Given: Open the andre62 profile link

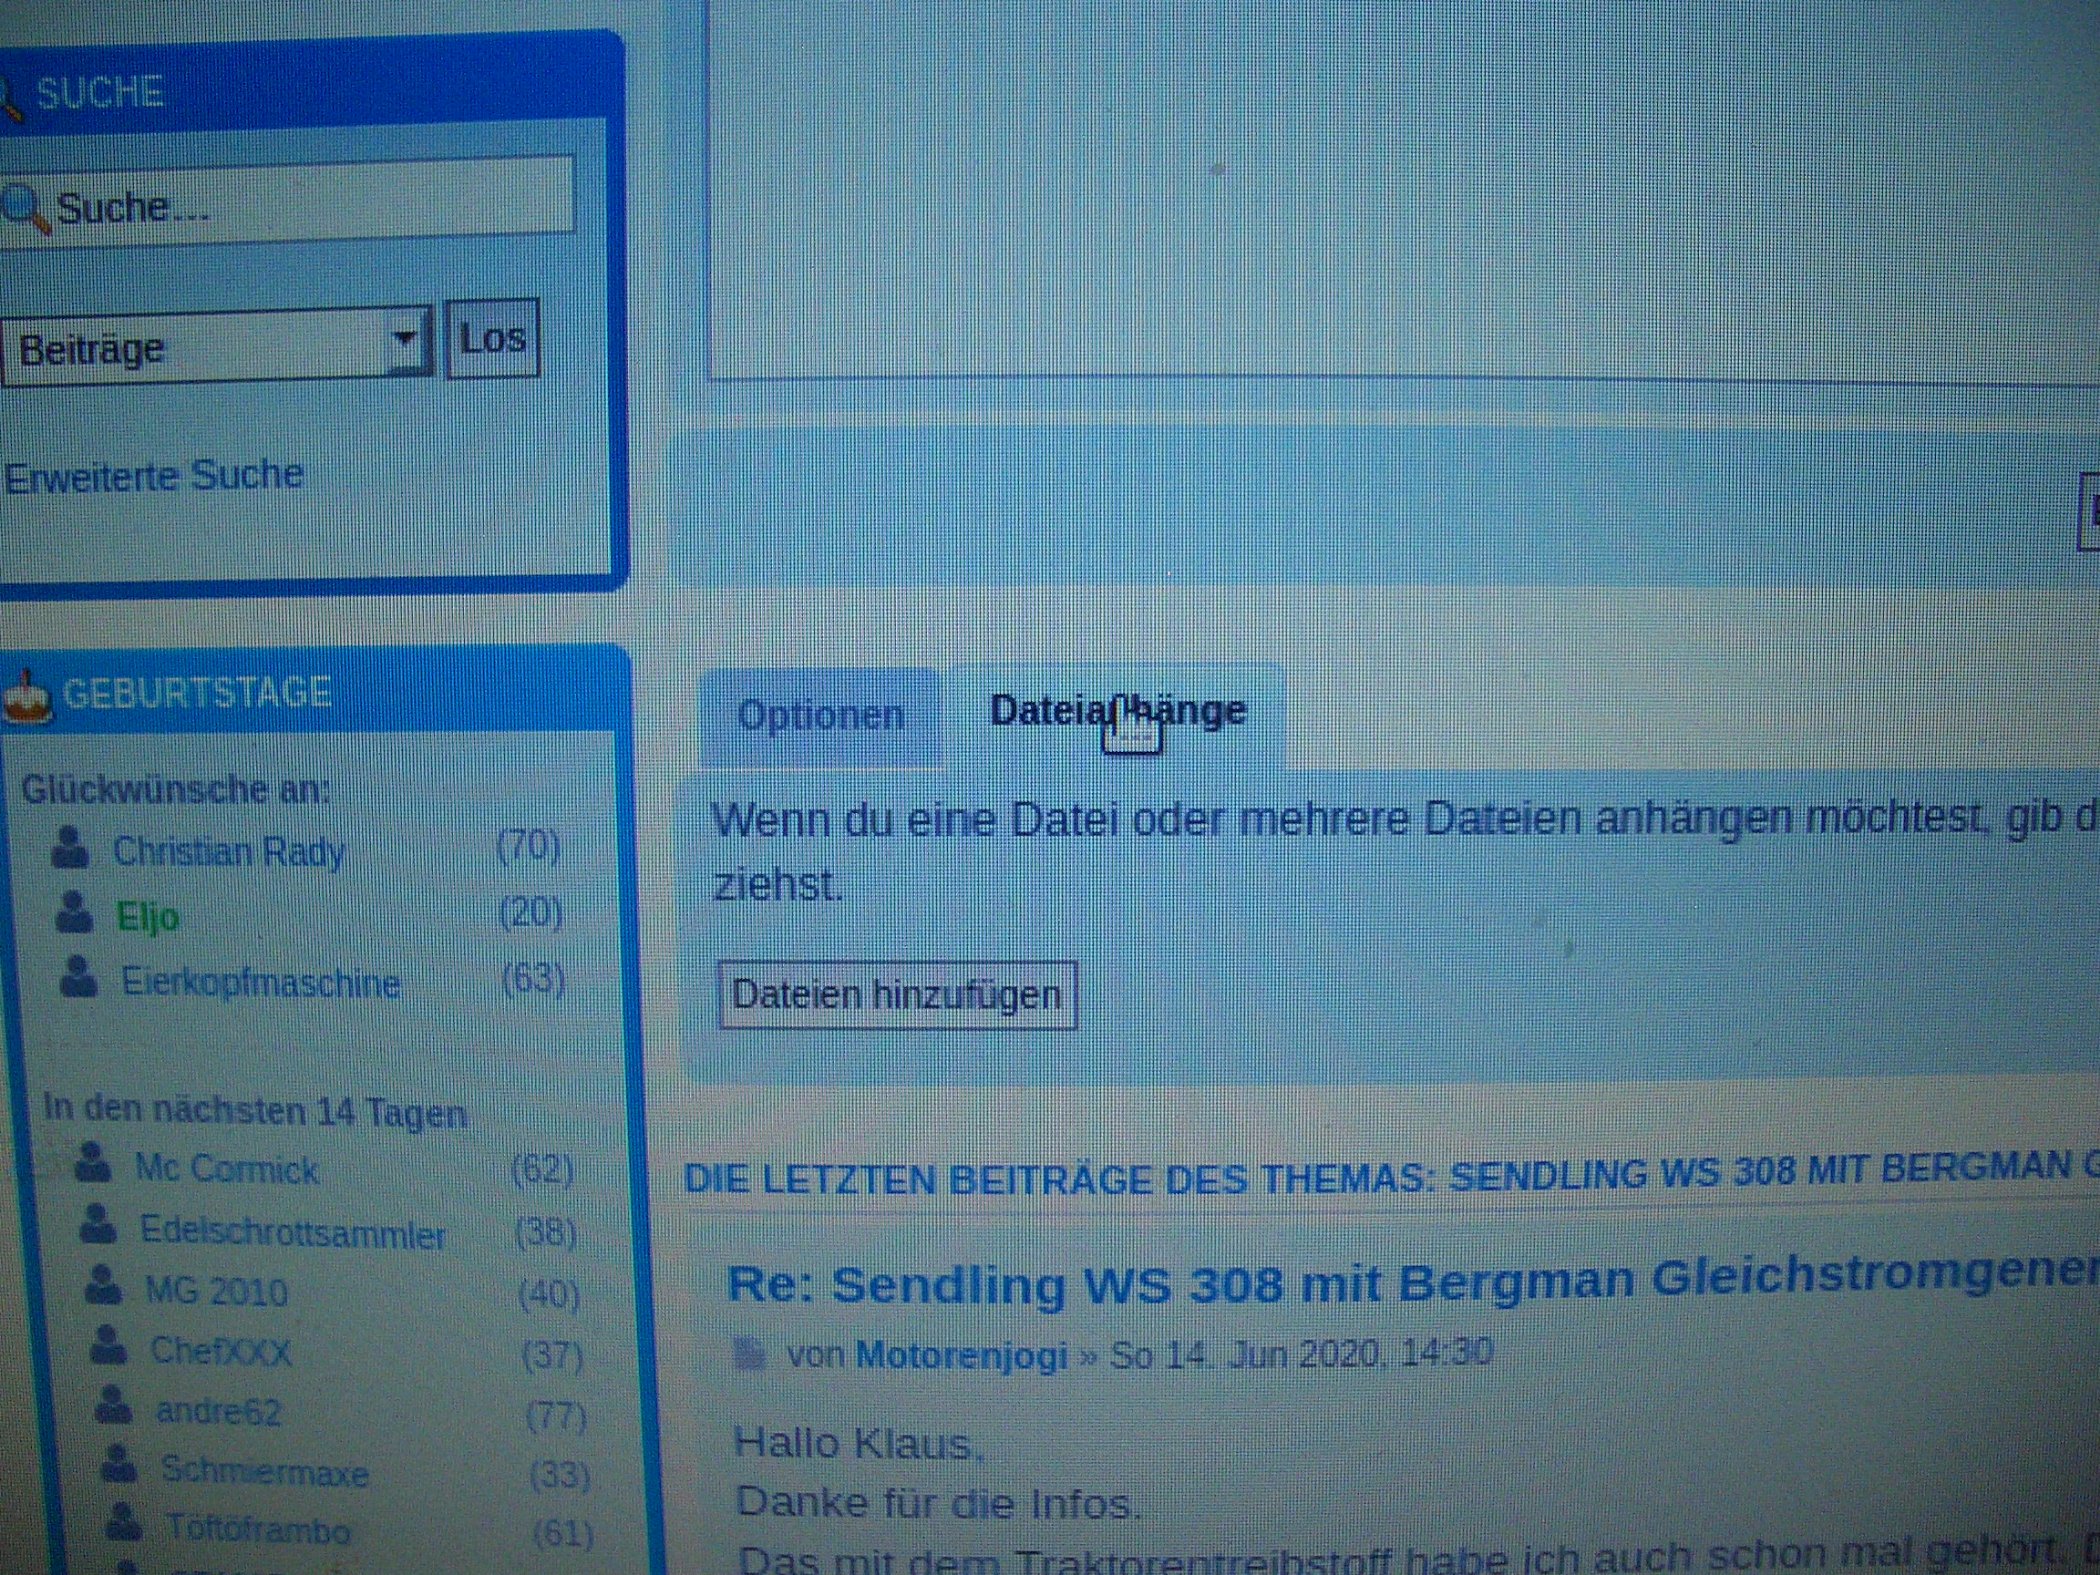Looking at the screenshot, I should pos(218,1411).
